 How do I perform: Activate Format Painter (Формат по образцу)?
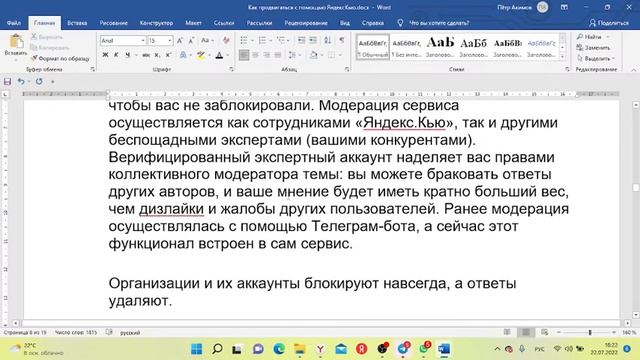pos(60,58)
